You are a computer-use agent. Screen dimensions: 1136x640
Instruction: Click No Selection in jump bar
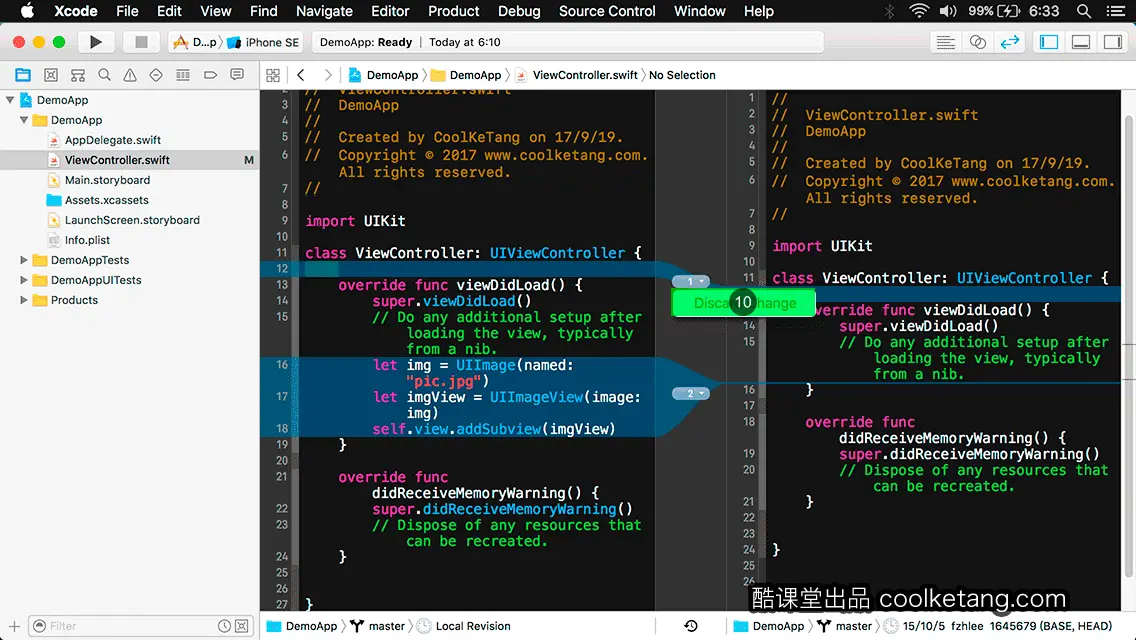pos(682,75)
